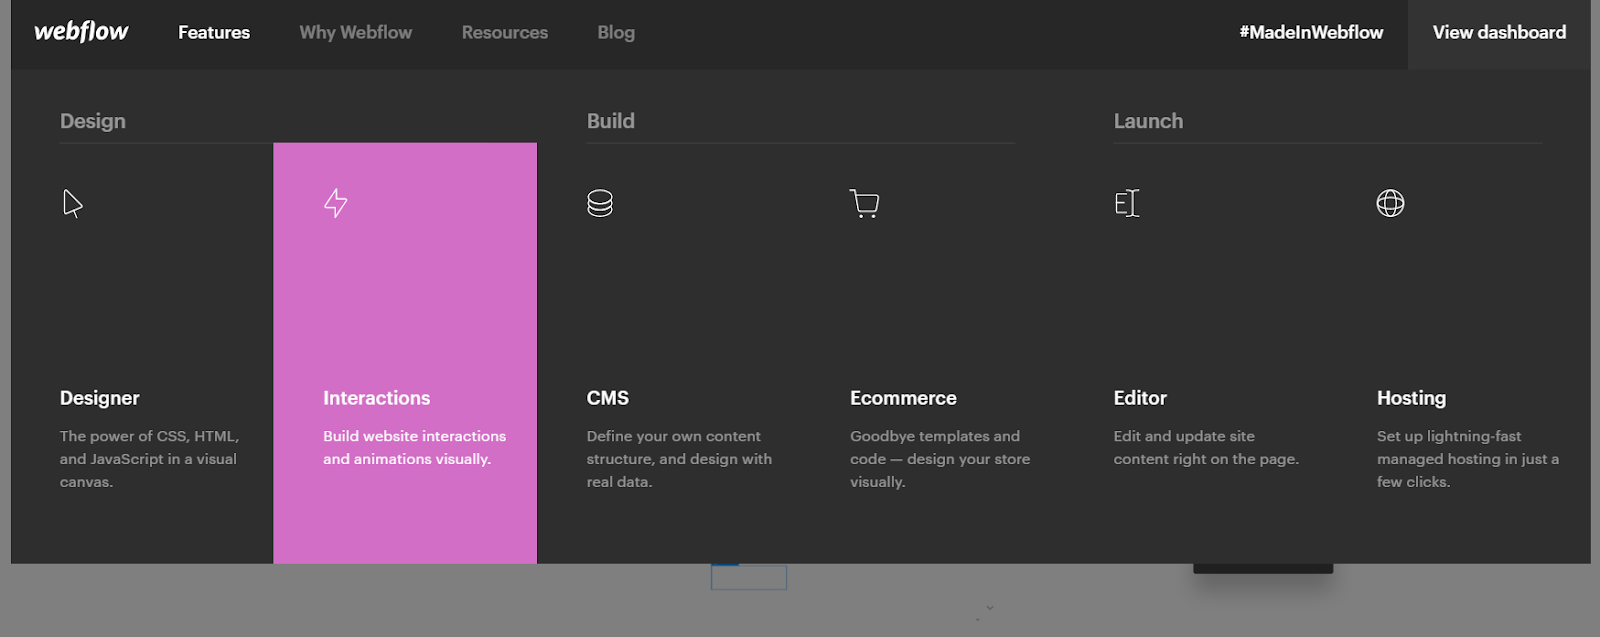1600x637 pixels.
Task: Click the Hosting globe icon
Action: click(1390, 203)
